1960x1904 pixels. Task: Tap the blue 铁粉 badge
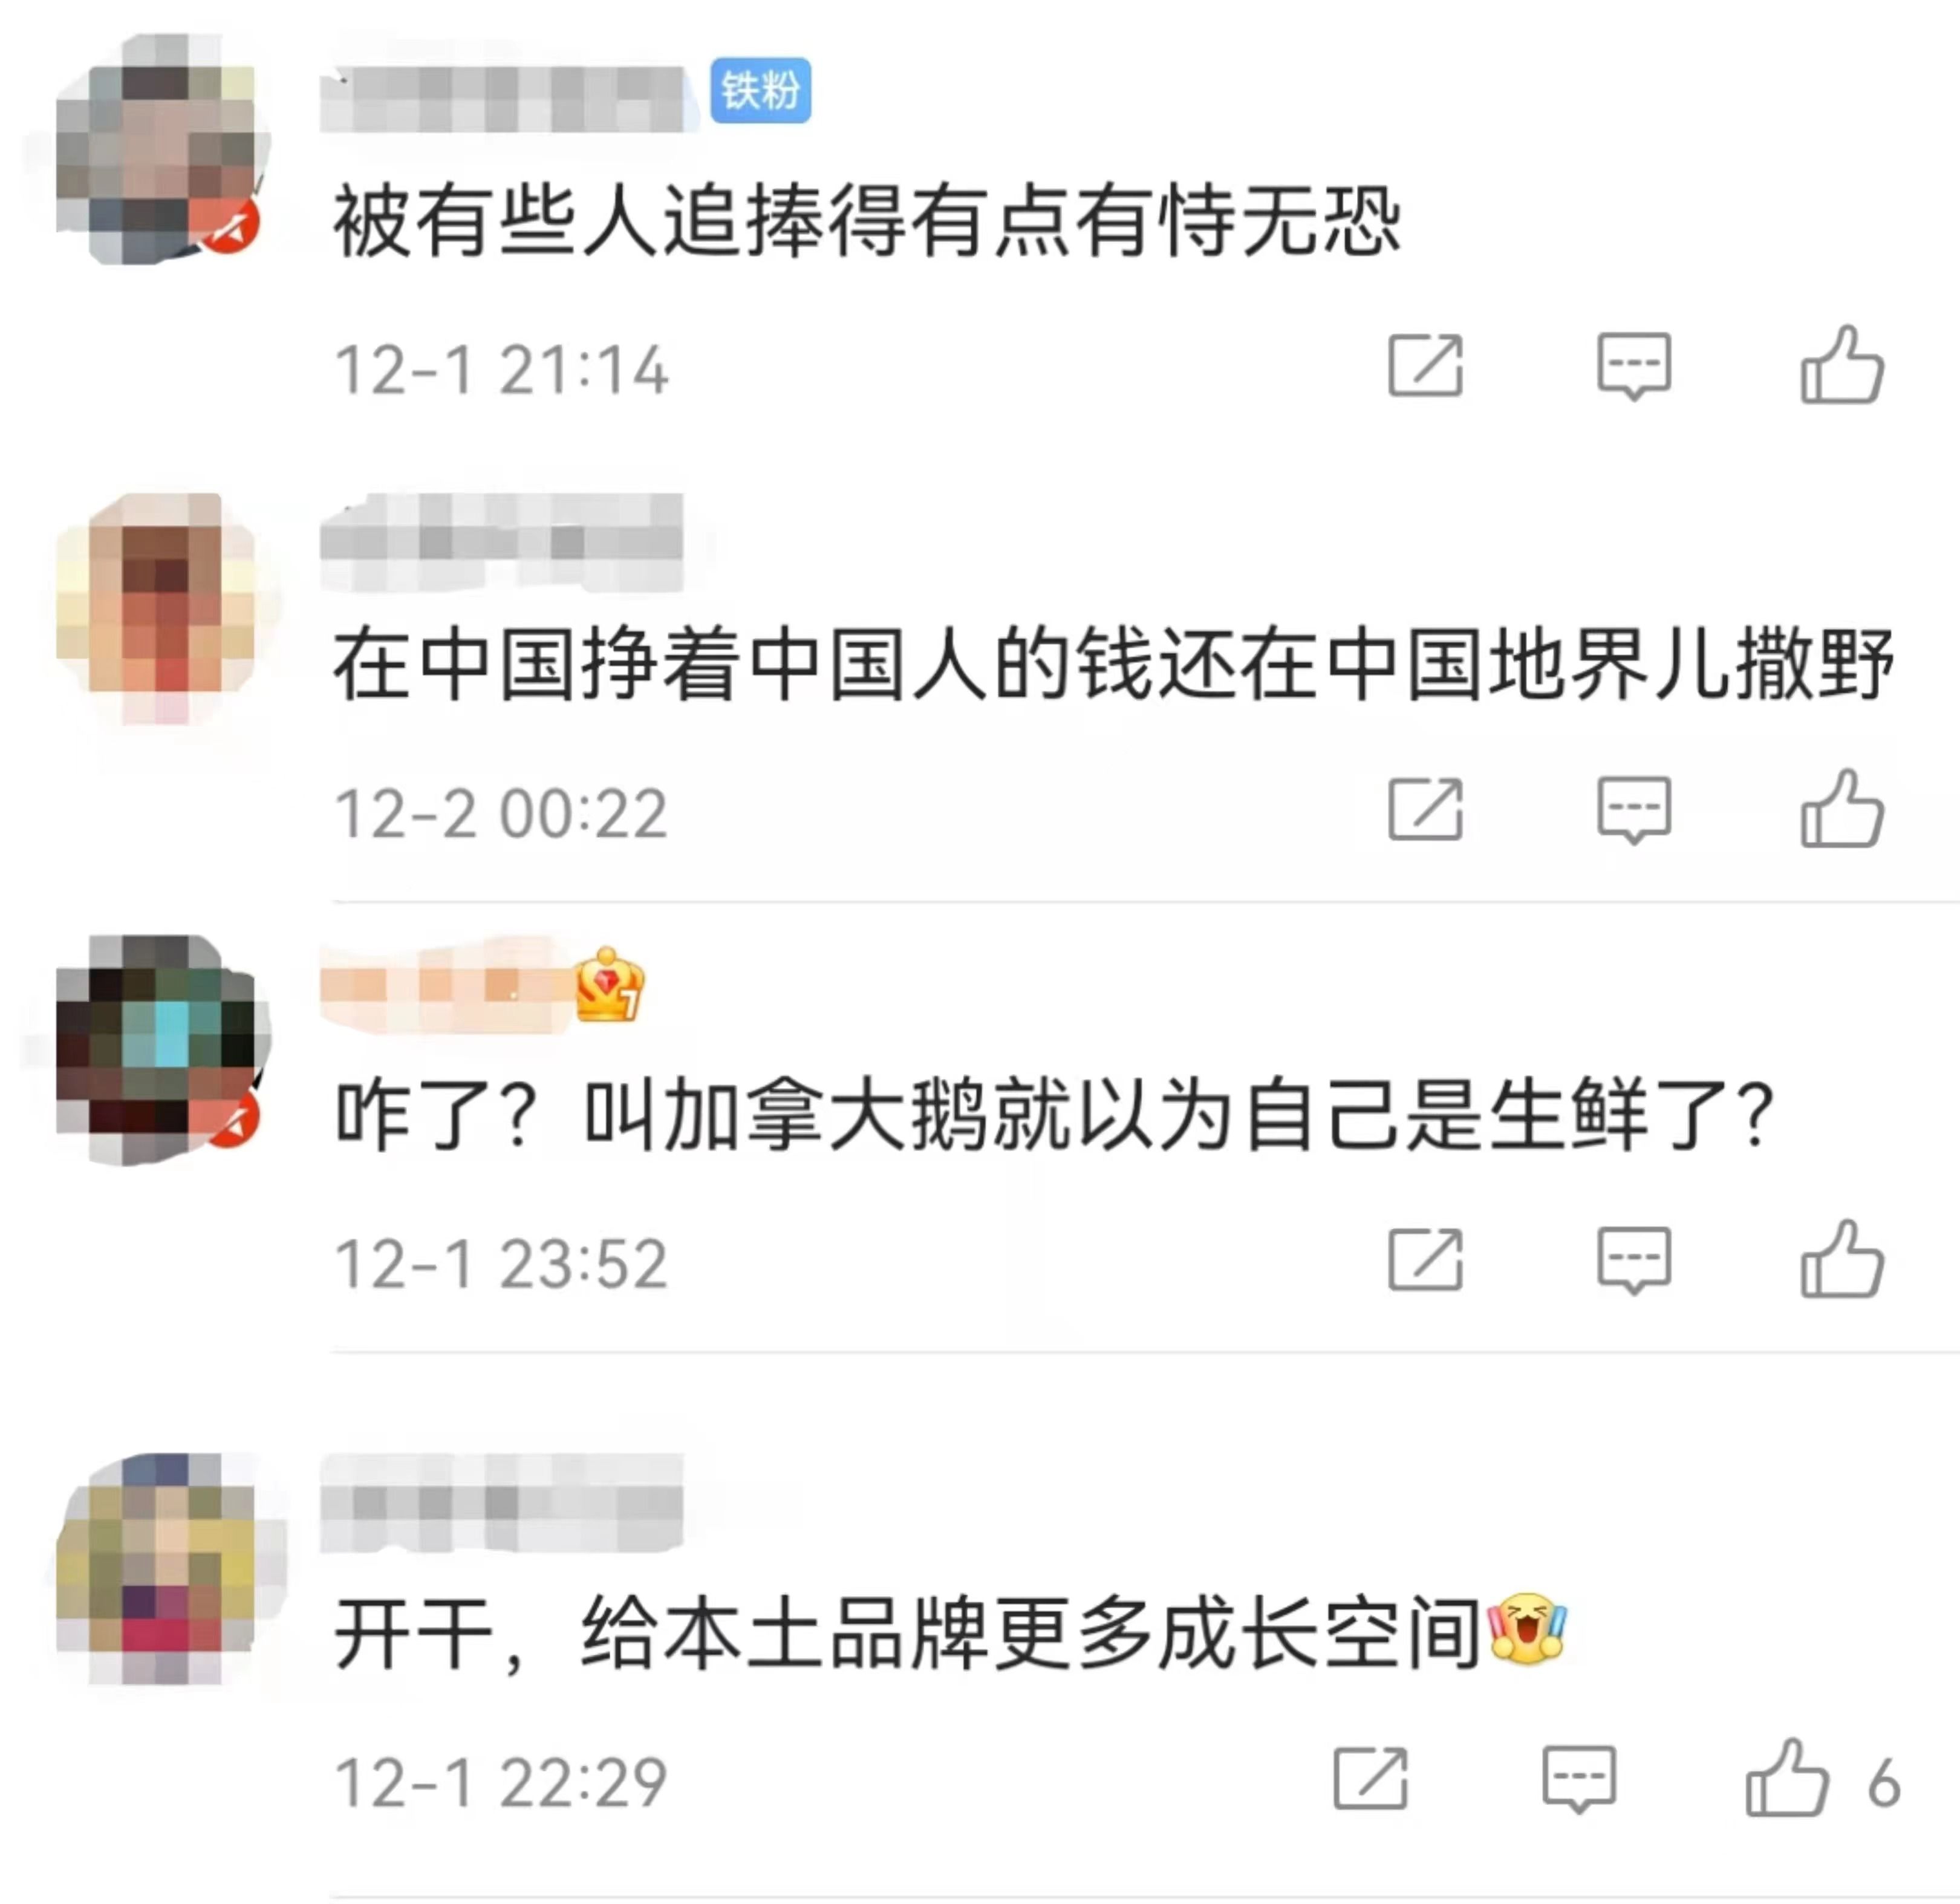pos(760,91)
